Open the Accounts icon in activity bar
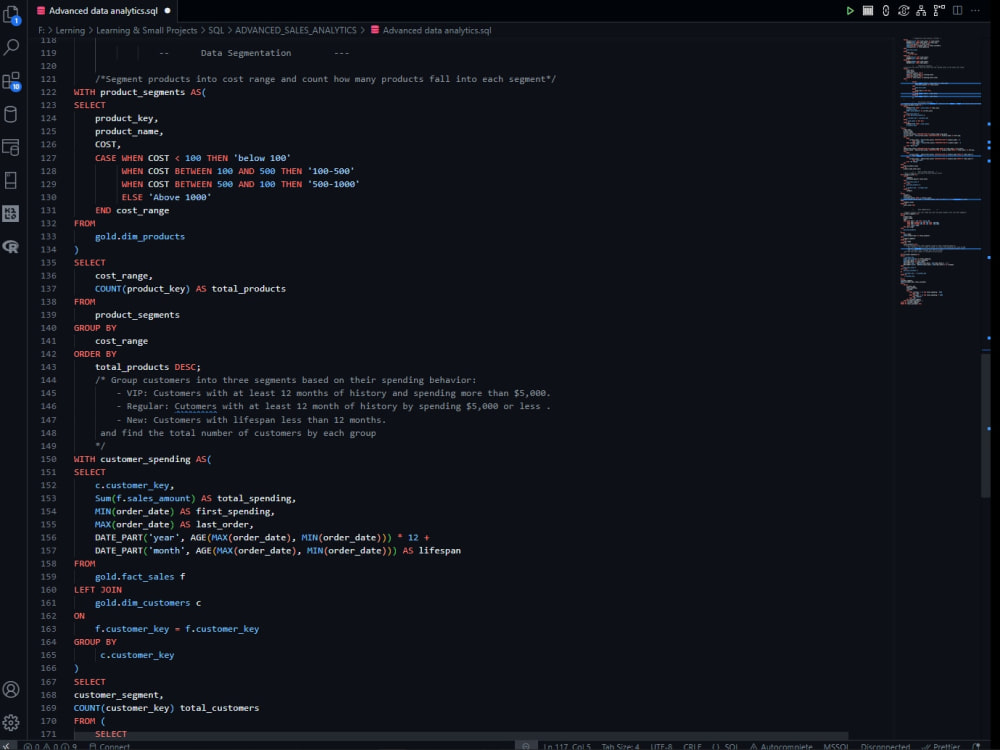 [11, 689]
